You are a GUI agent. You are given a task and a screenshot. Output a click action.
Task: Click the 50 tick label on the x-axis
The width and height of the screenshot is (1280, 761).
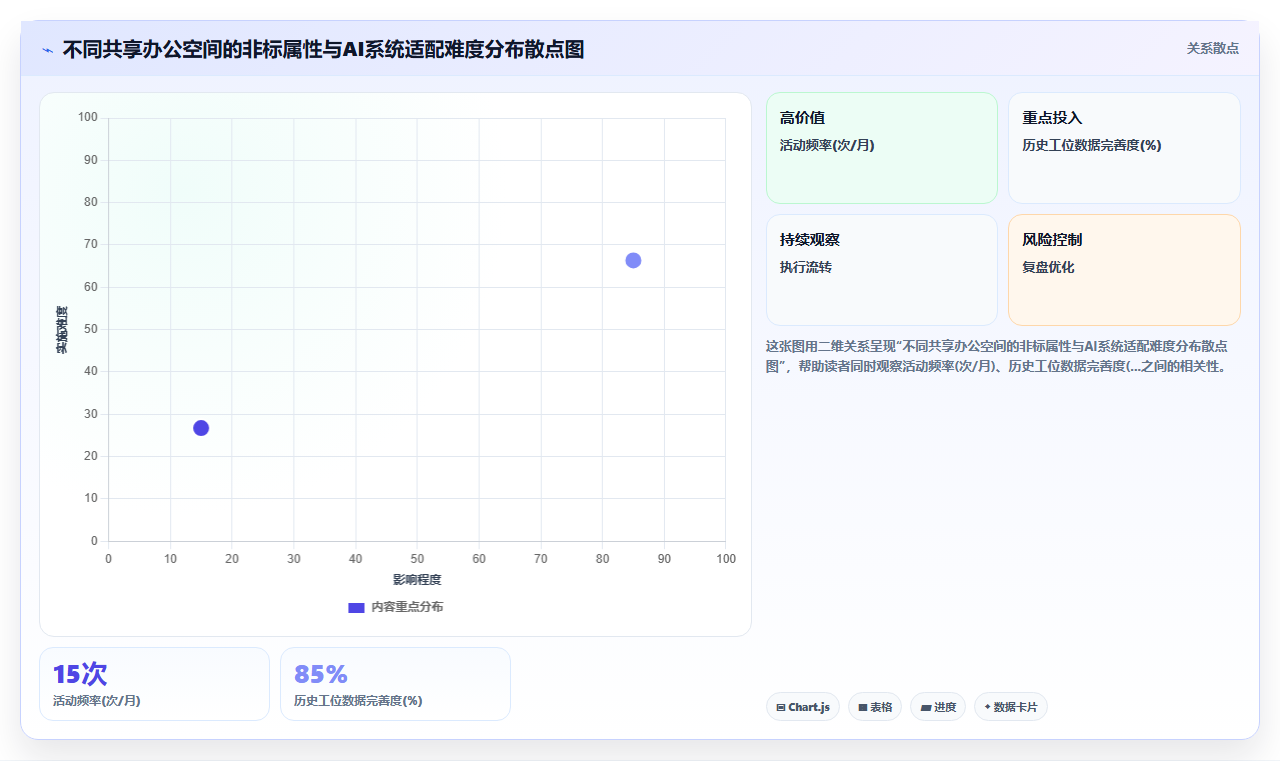click(417, 558)
